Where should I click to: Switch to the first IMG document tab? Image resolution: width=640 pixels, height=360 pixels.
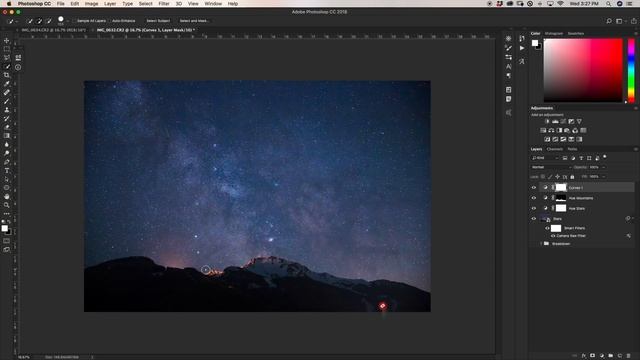(53, 30)
